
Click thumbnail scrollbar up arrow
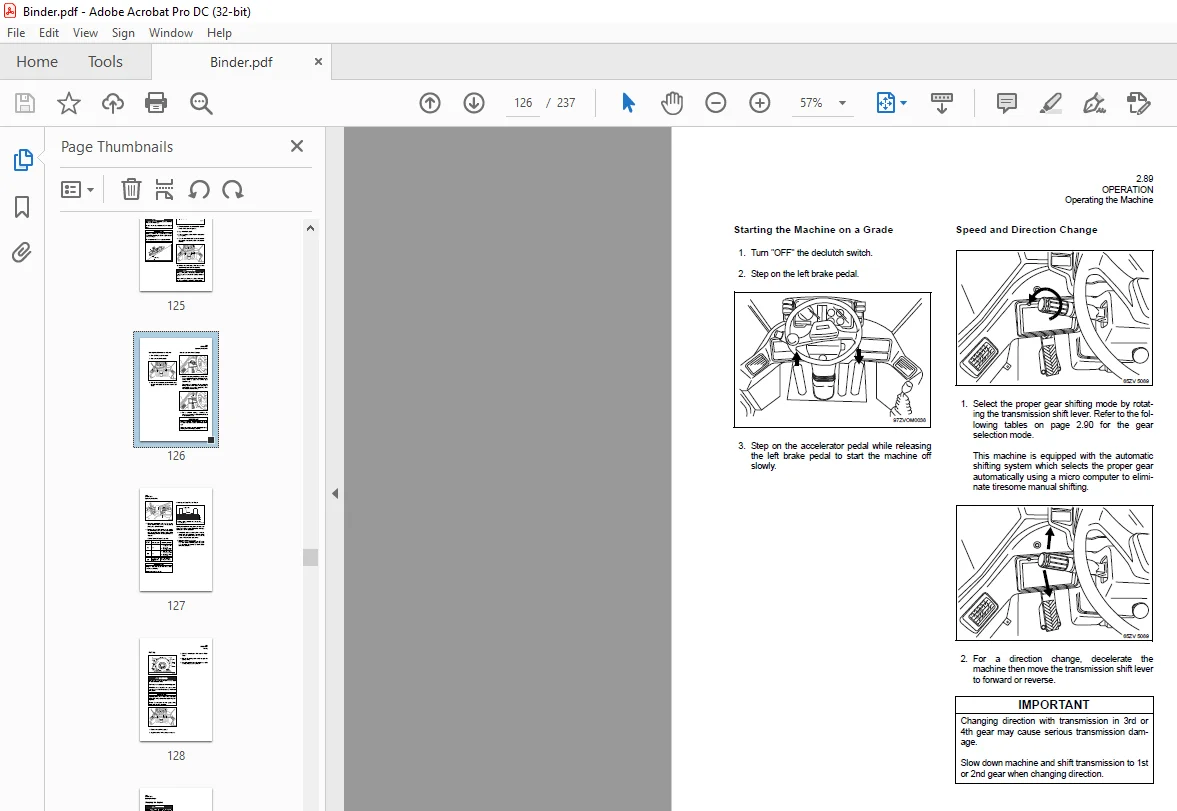310,228
